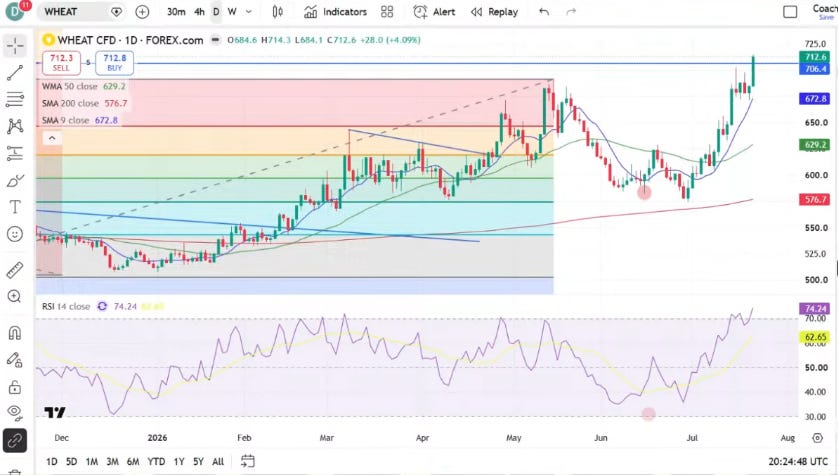Open the user profile avatar menu

click(15, 11)
